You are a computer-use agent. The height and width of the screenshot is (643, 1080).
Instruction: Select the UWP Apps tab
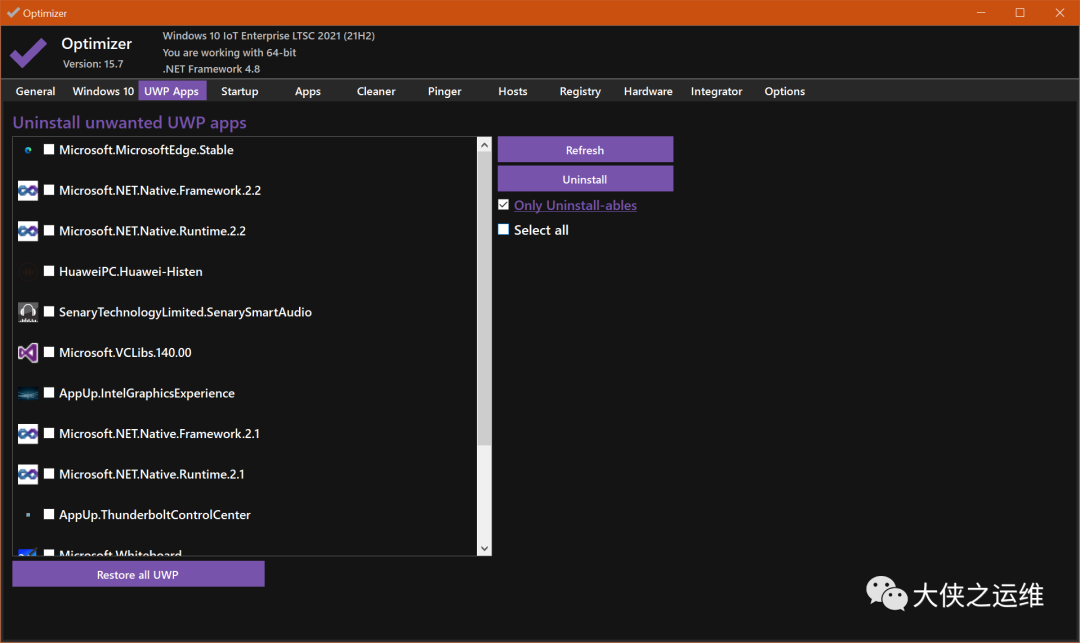(x=172, y=91)
